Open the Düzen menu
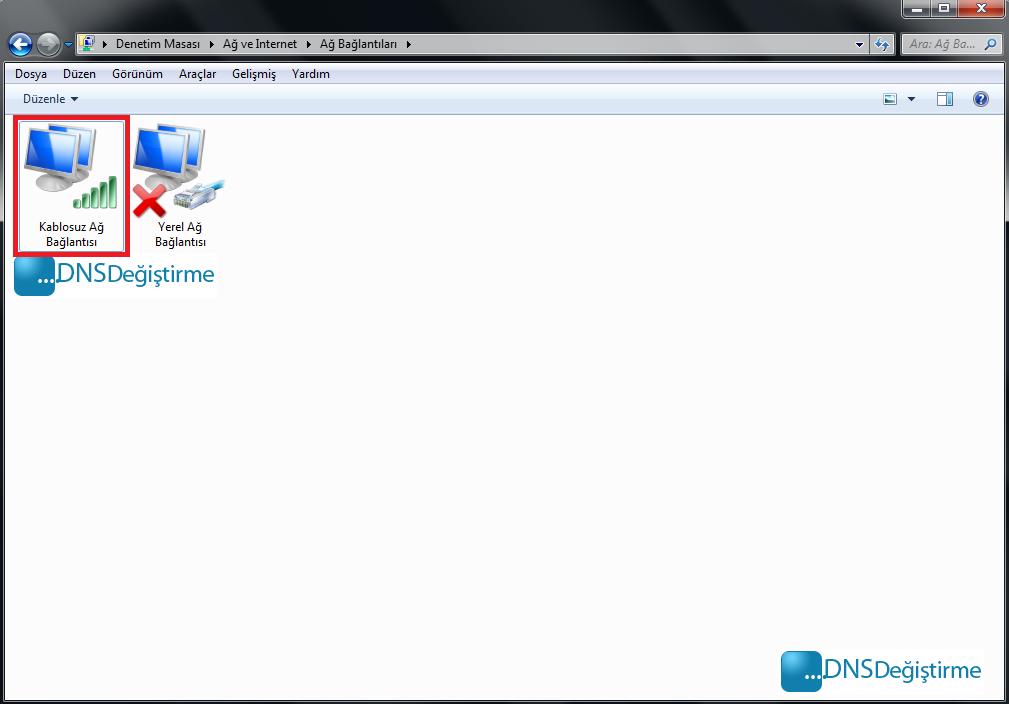Viewport: 1009px width, 704px height. click(79, 74)
